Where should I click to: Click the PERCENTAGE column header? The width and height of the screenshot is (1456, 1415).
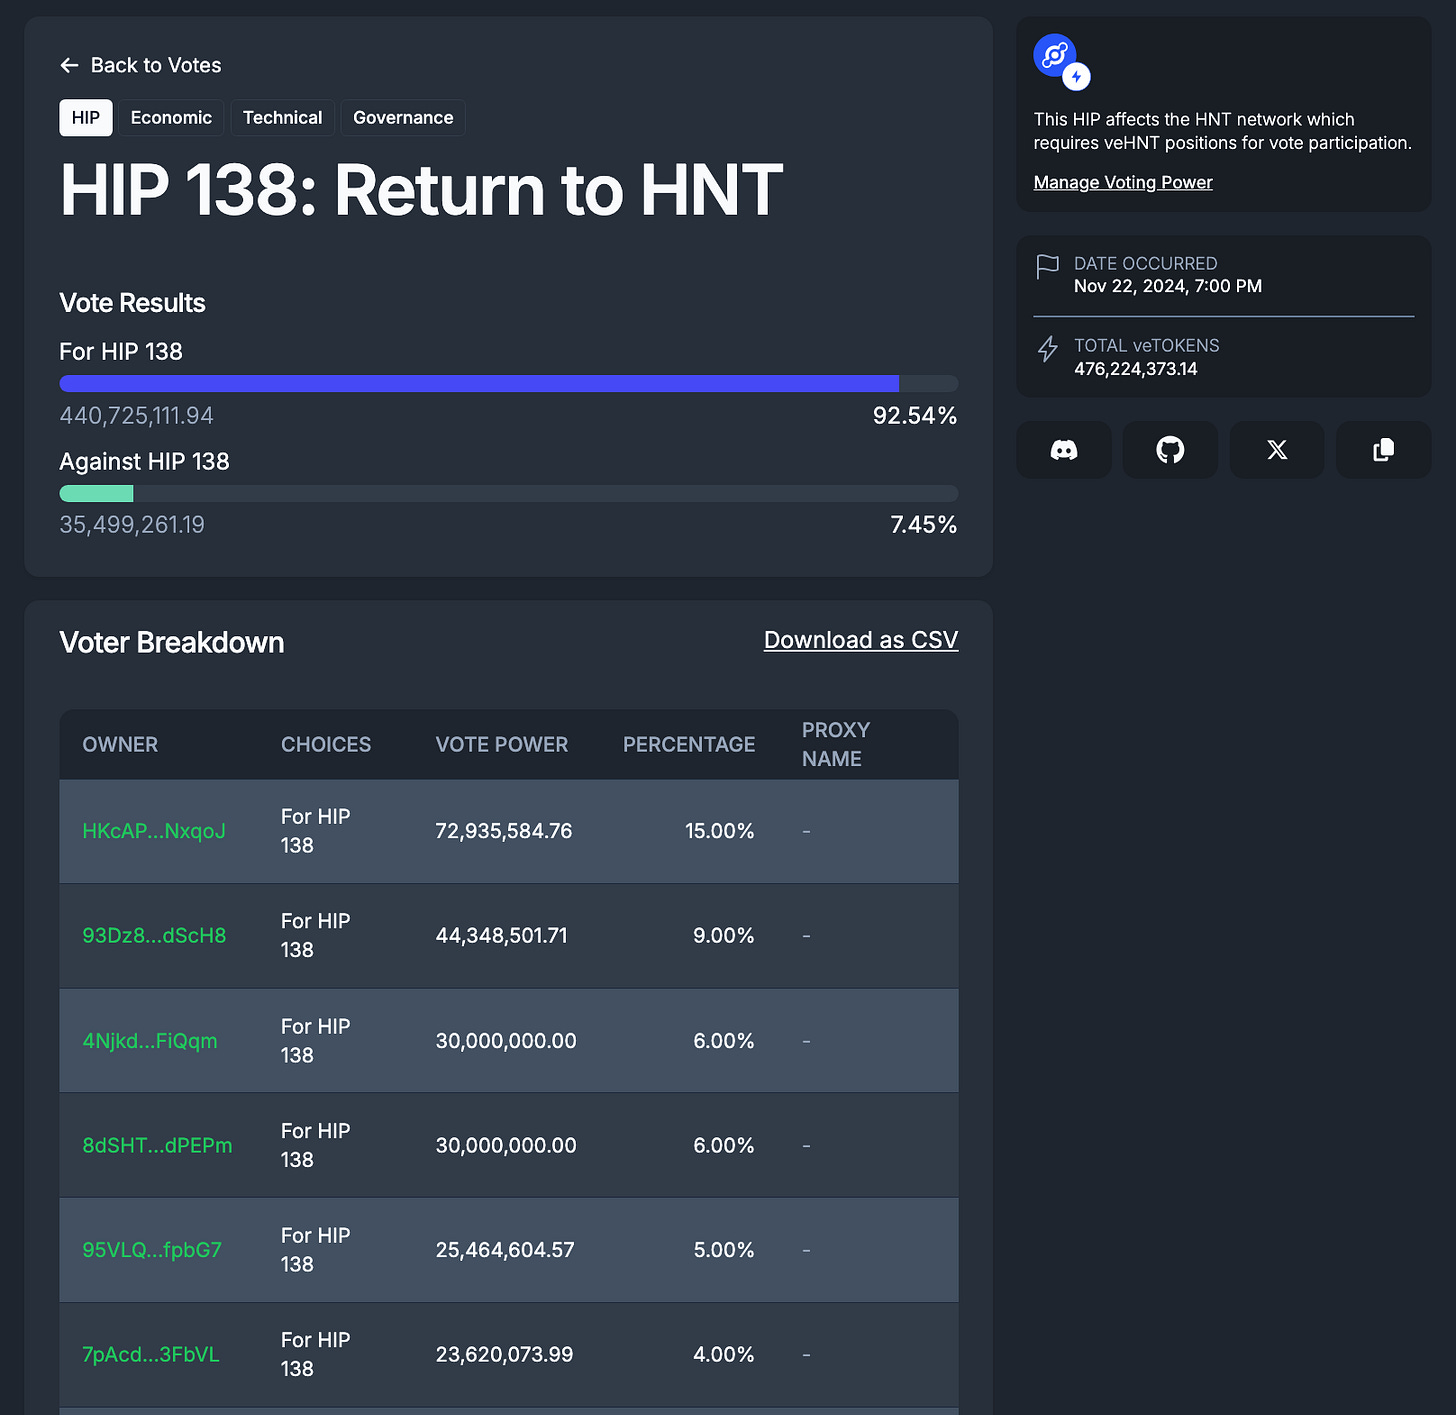click(x=689, y=745)
